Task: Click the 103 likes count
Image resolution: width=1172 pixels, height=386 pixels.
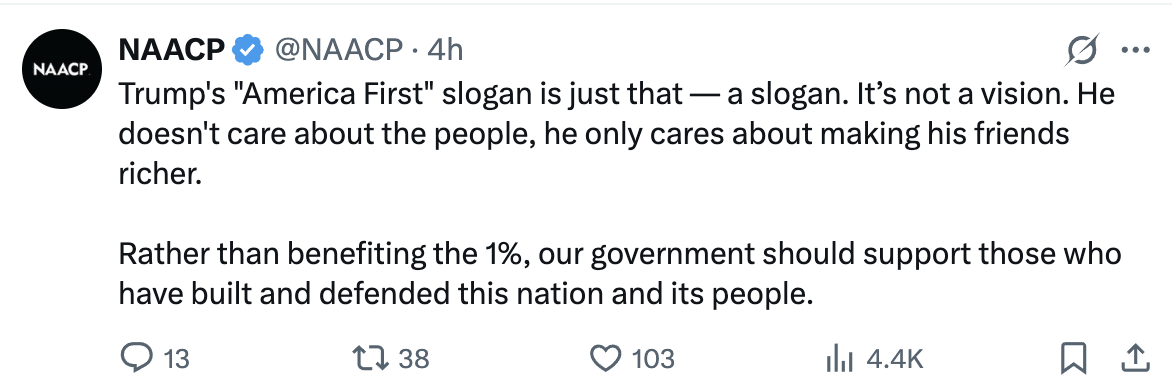Action: pyautogui.click(x=653, y=359)
